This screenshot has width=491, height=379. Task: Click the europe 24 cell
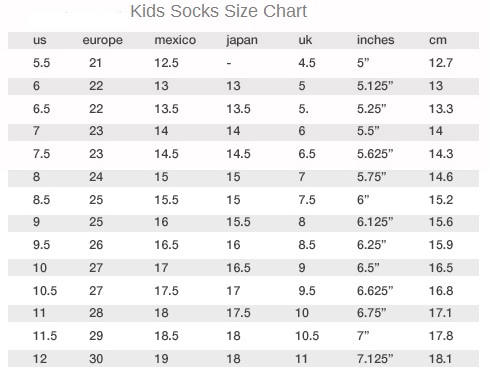(x=96, y=177)
